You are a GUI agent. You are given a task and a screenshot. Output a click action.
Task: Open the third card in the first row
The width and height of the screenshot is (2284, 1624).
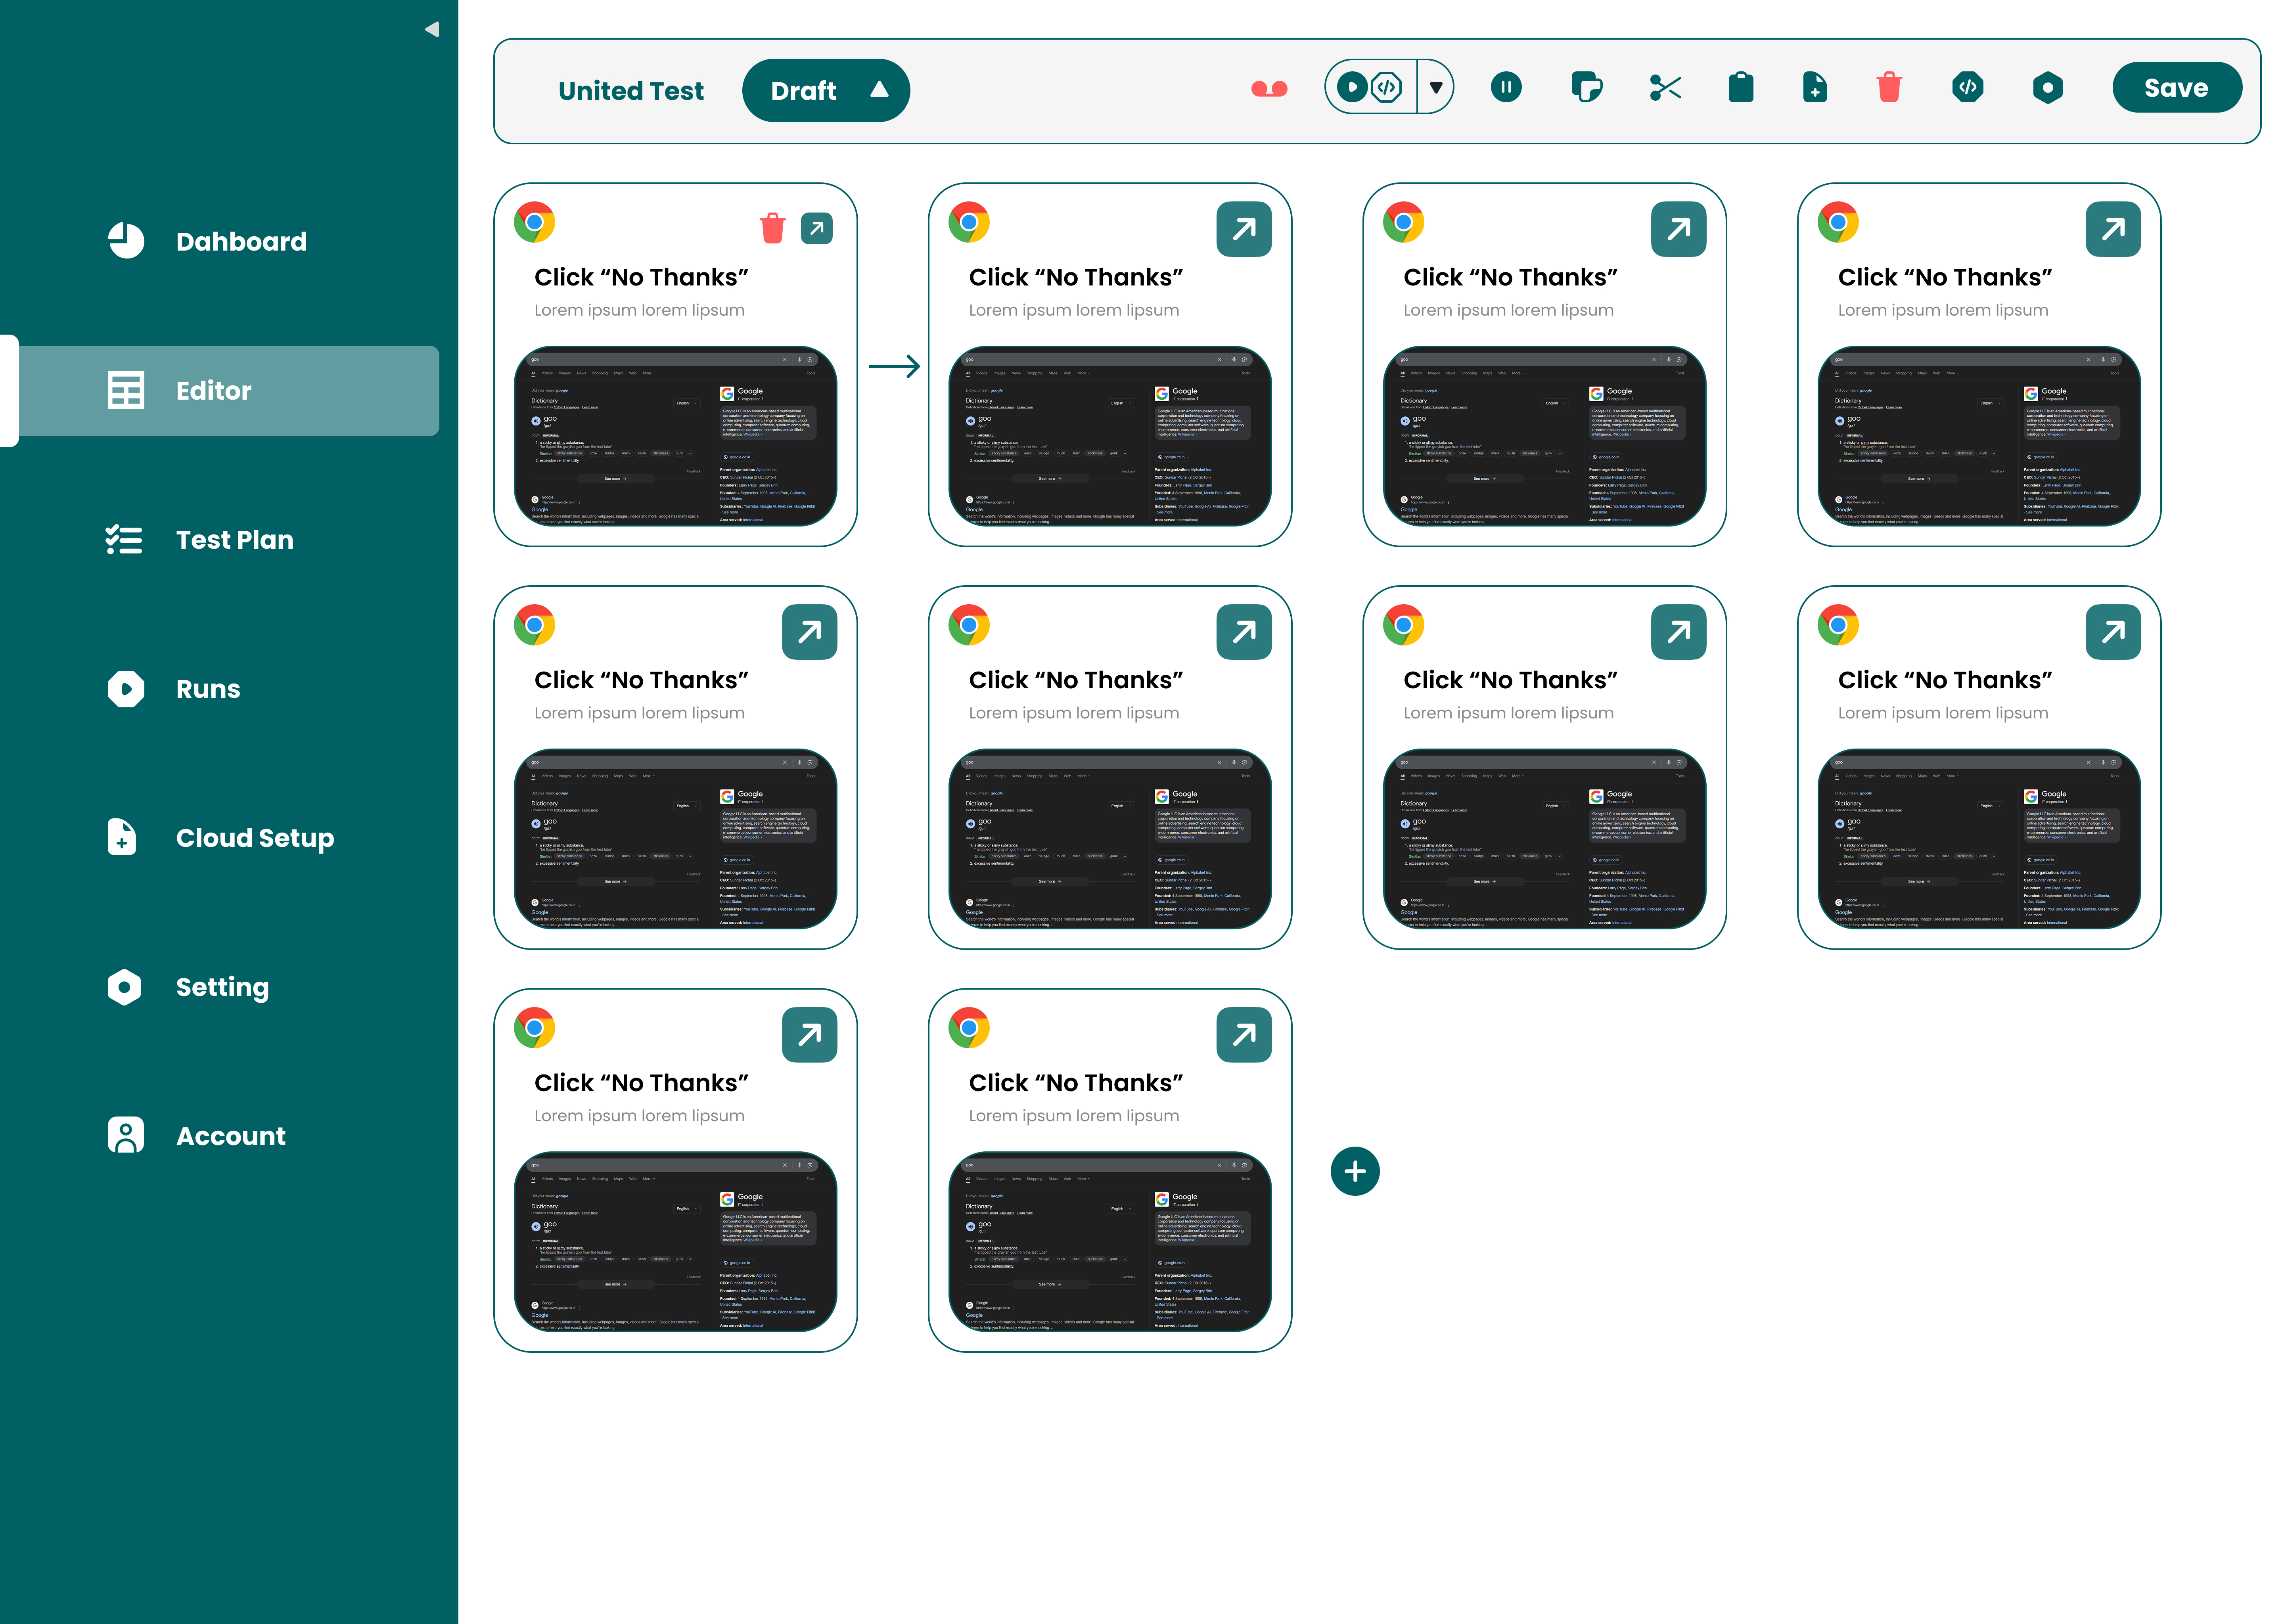pos(1678,229)
